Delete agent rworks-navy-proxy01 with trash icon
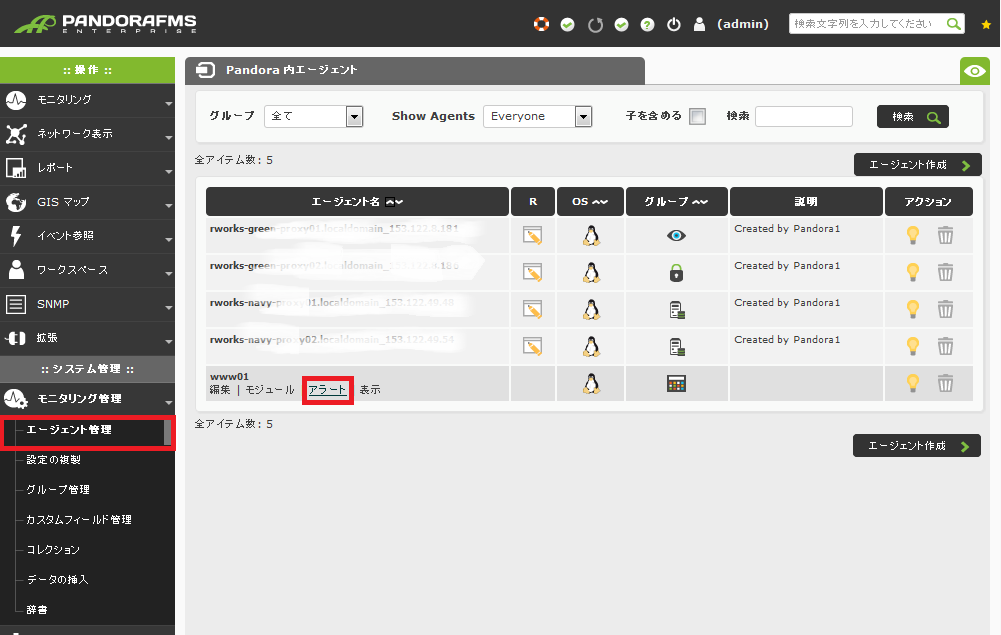 coord(945,310)
